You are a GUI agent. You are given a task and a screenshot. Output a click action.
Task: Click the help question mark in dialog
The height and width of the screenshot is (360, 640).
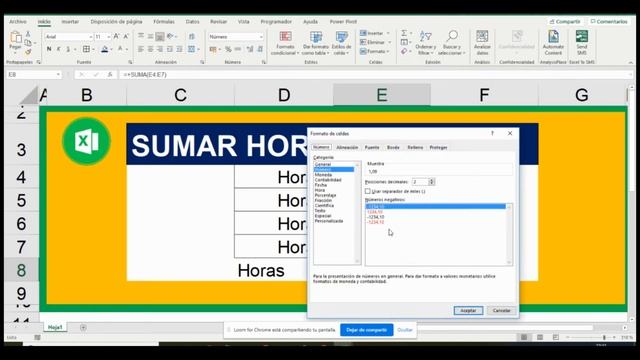pyautogui.click(x=492, y=133)
